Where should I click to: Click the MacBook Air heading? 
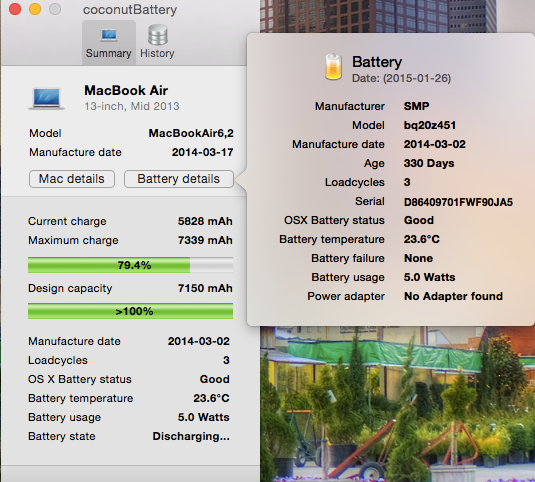click(126, 90)
